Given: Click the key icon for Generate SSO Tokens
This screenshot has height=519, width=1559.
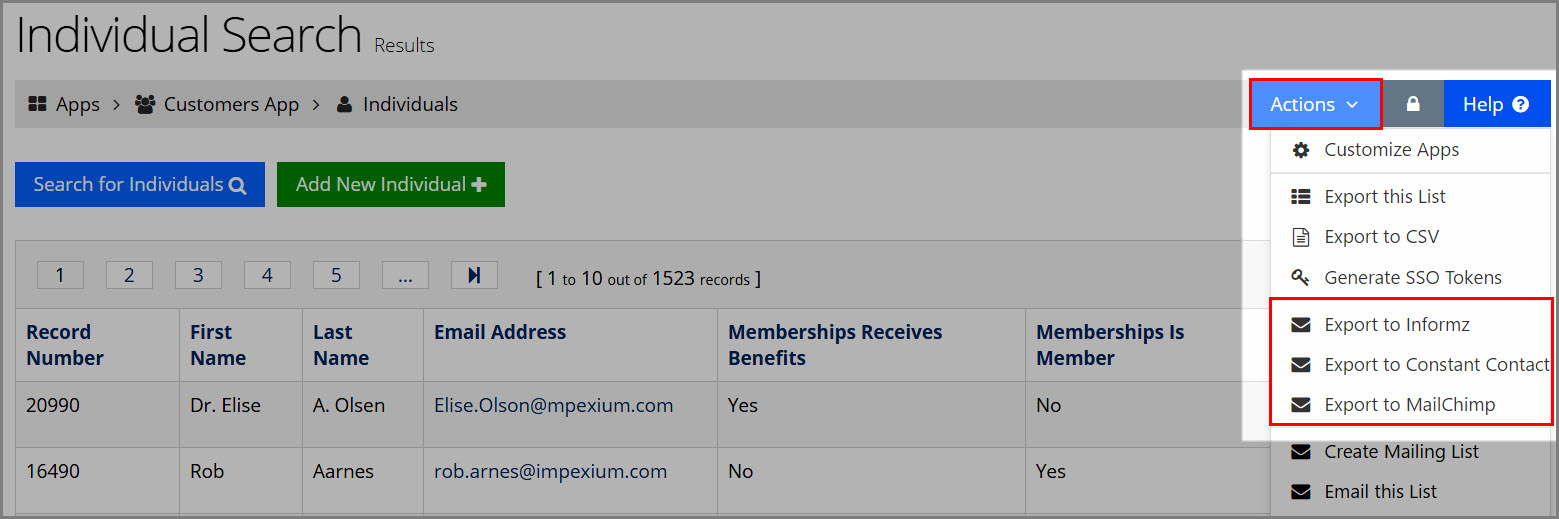Looking at the screenshot, I should pos(1301,277).
